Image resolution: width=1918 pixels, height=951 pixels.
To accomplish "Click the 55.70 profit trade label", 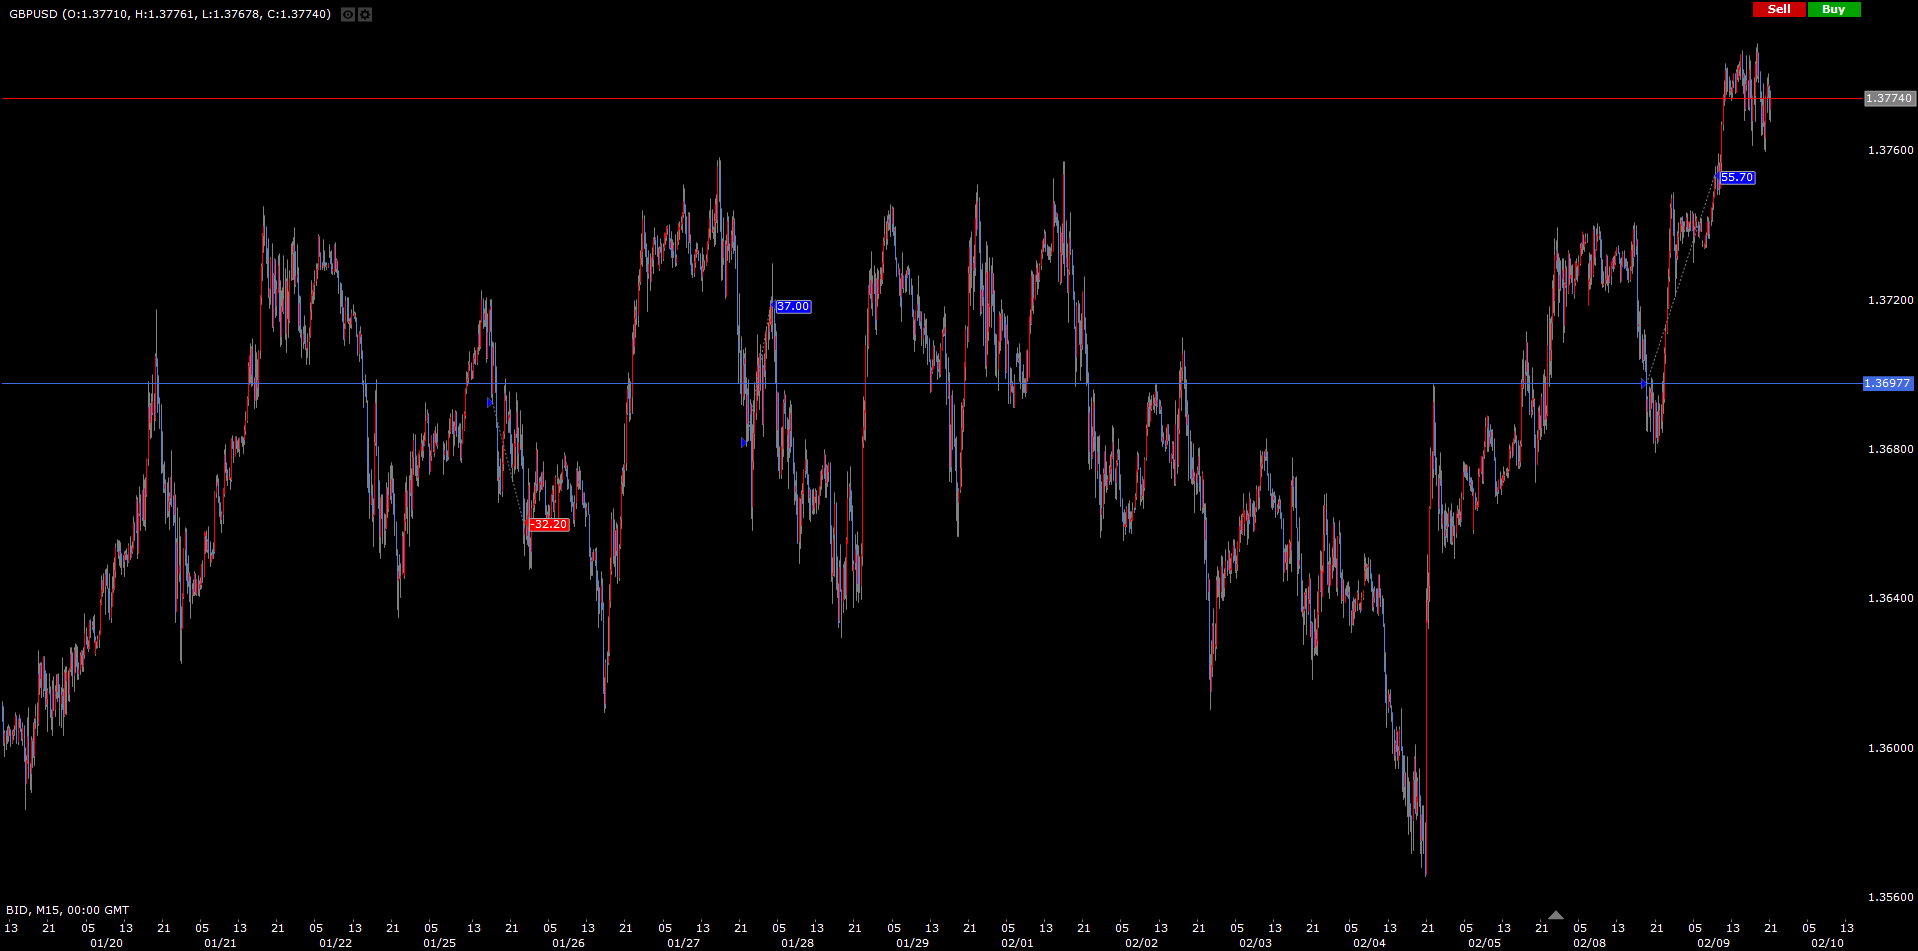I will point(1737,178).
